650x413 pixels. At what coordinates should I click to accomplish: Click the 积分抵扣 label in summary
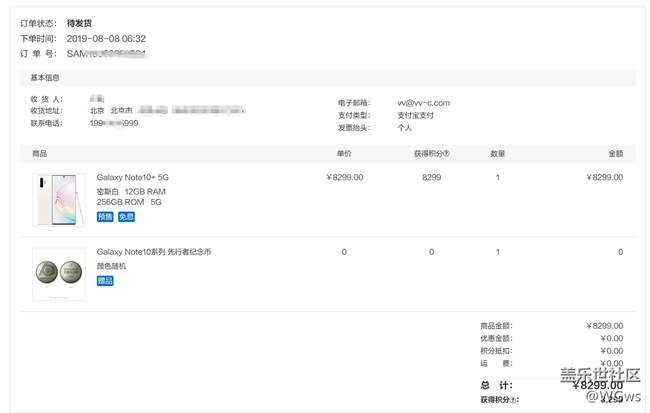496,351
